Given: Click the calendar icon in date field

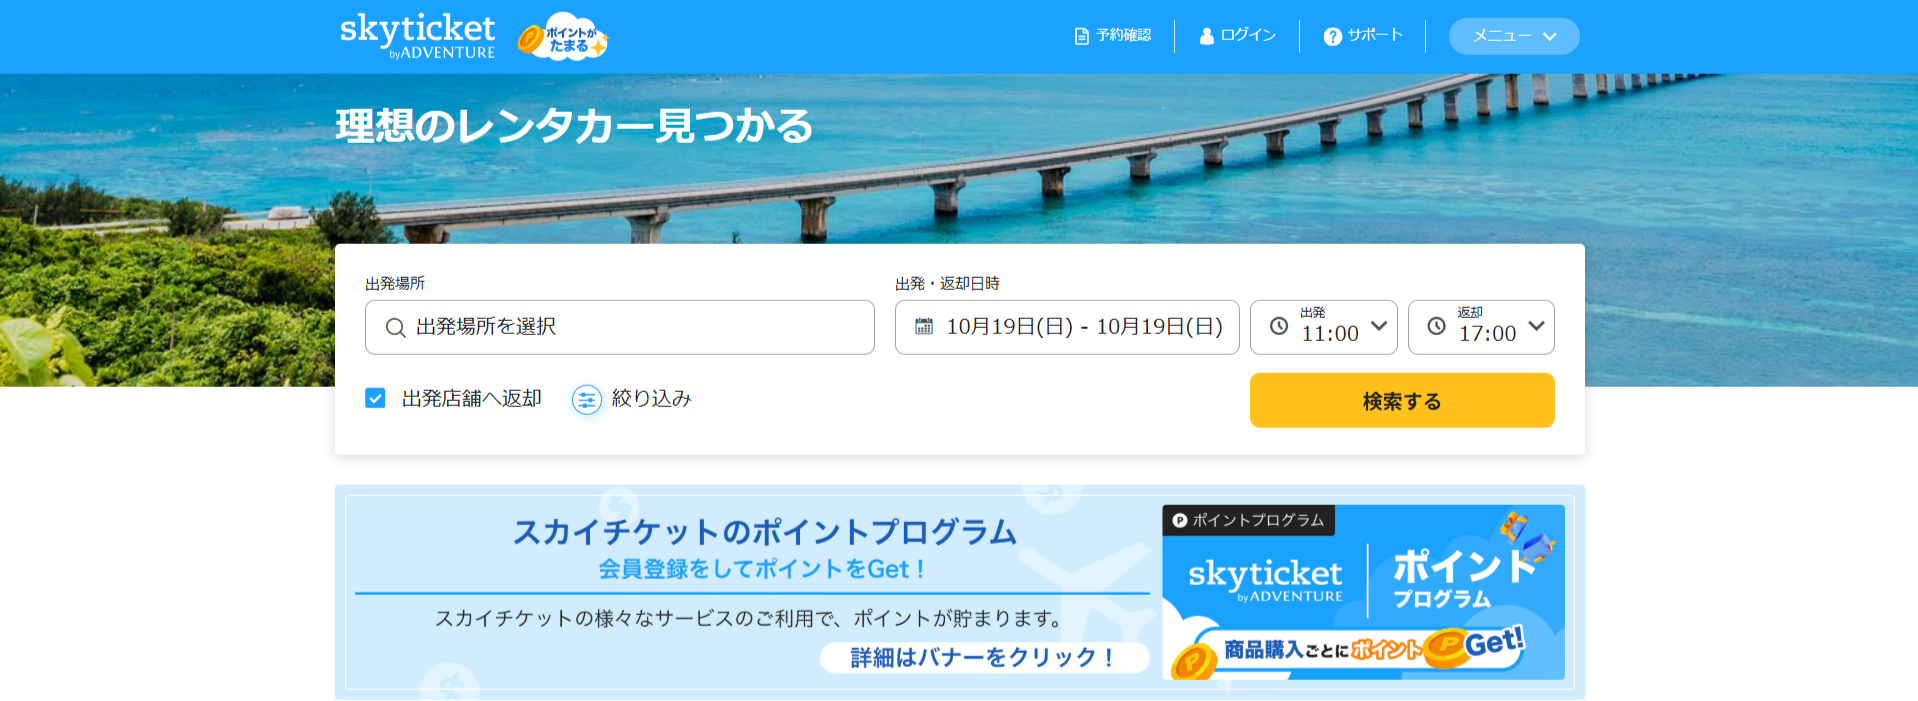Looking at the screenshot, I should (x=924, y=327).
